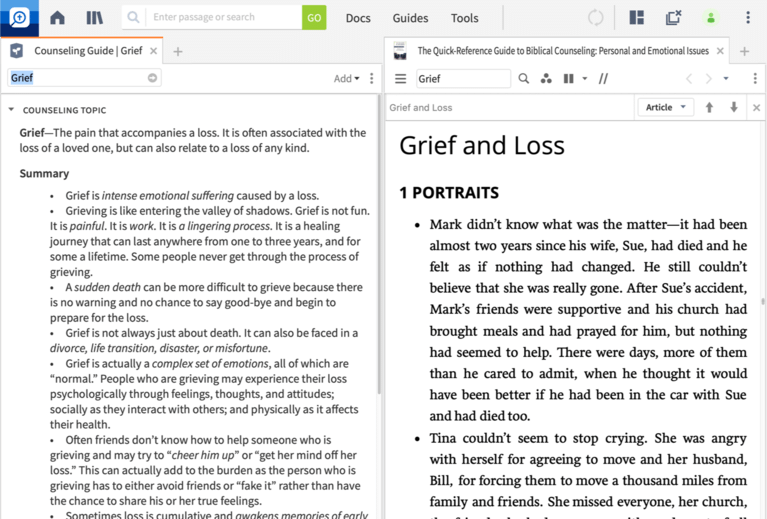The width and height of the screenshot is (767, 519).
Task: Click the Grief and Loss article title
Action: [482, 145]
